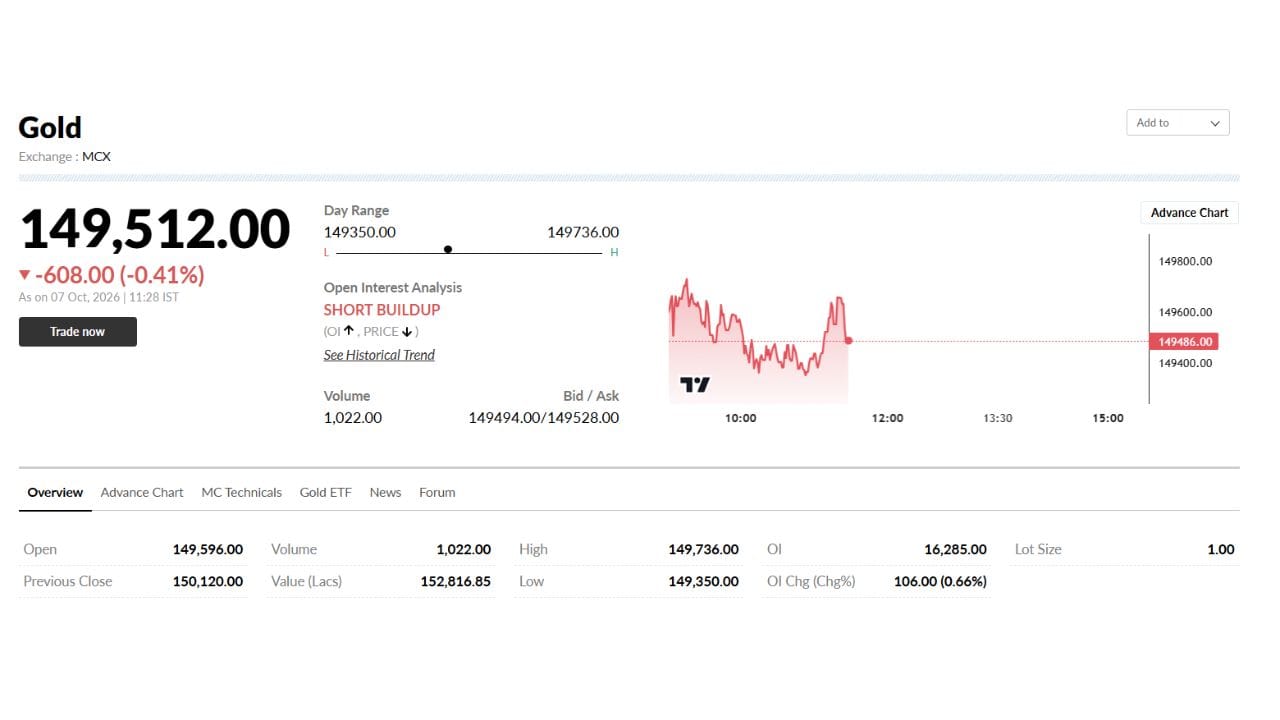Click the day range slider marker dot
This screenshot has width=1280, height=720.
pos(448,250)
